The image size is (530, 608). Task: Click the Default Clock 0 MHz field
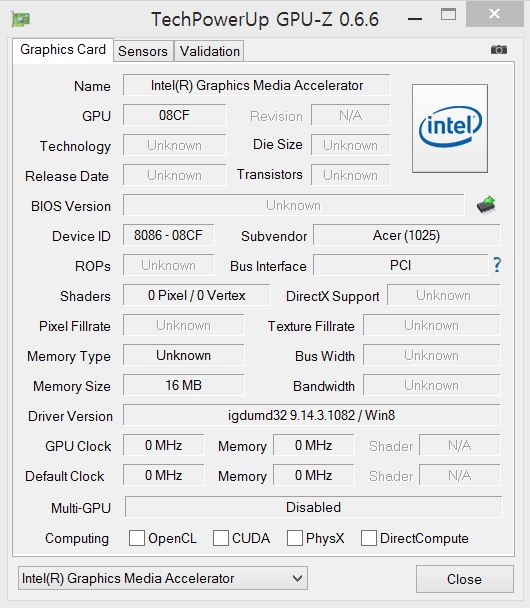pos(164,475)
